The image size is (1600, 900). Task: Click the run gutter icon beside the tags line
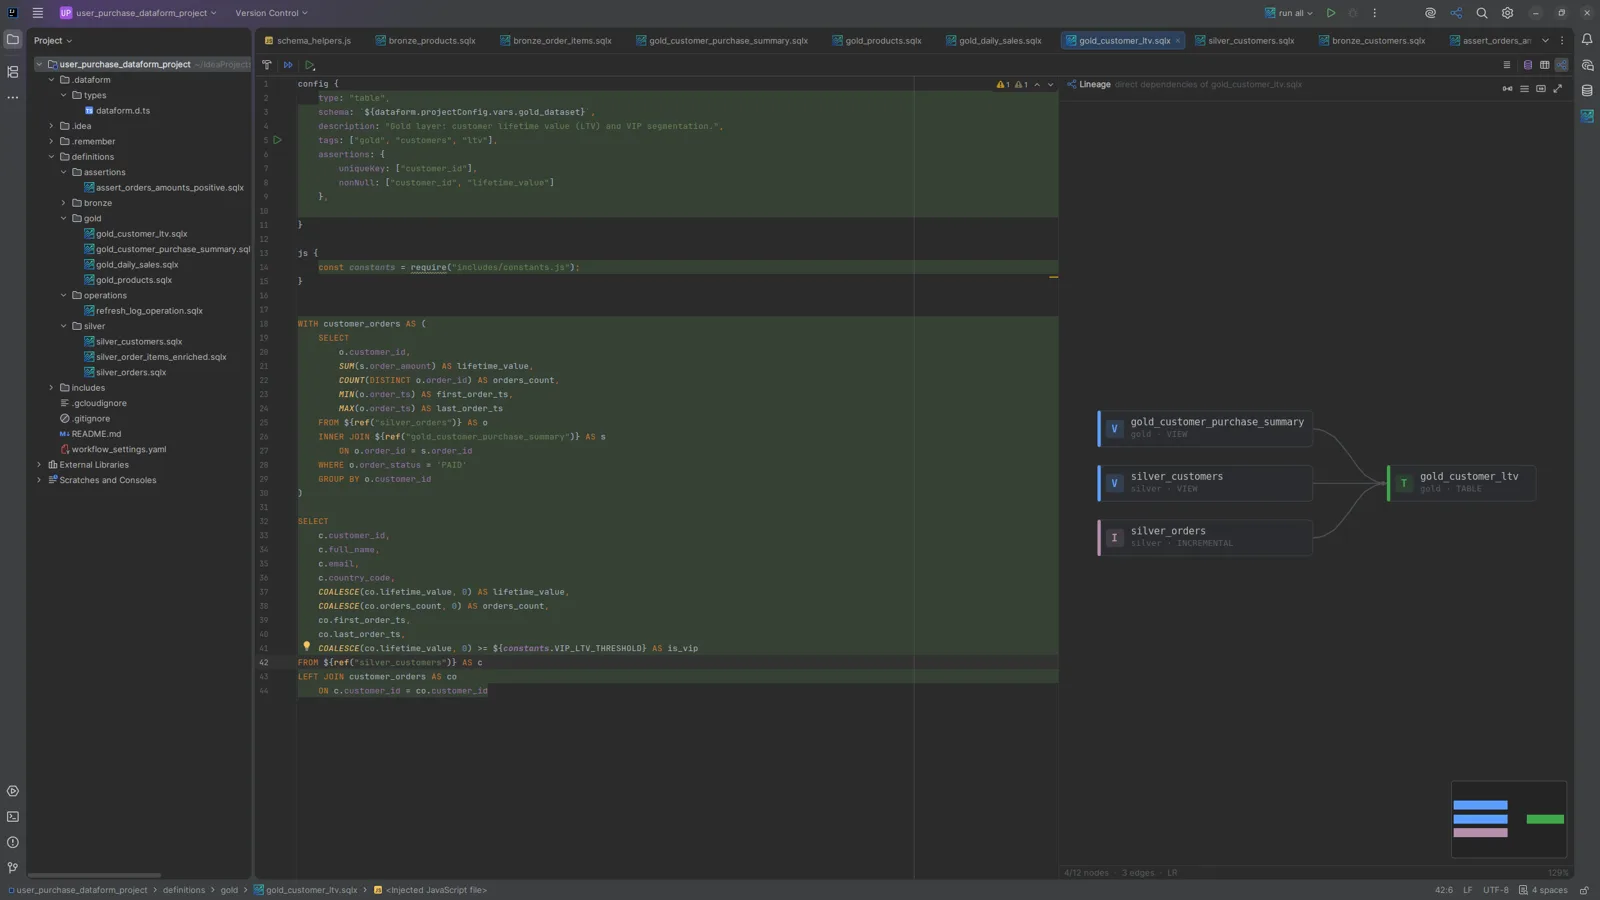coord(278,140)
